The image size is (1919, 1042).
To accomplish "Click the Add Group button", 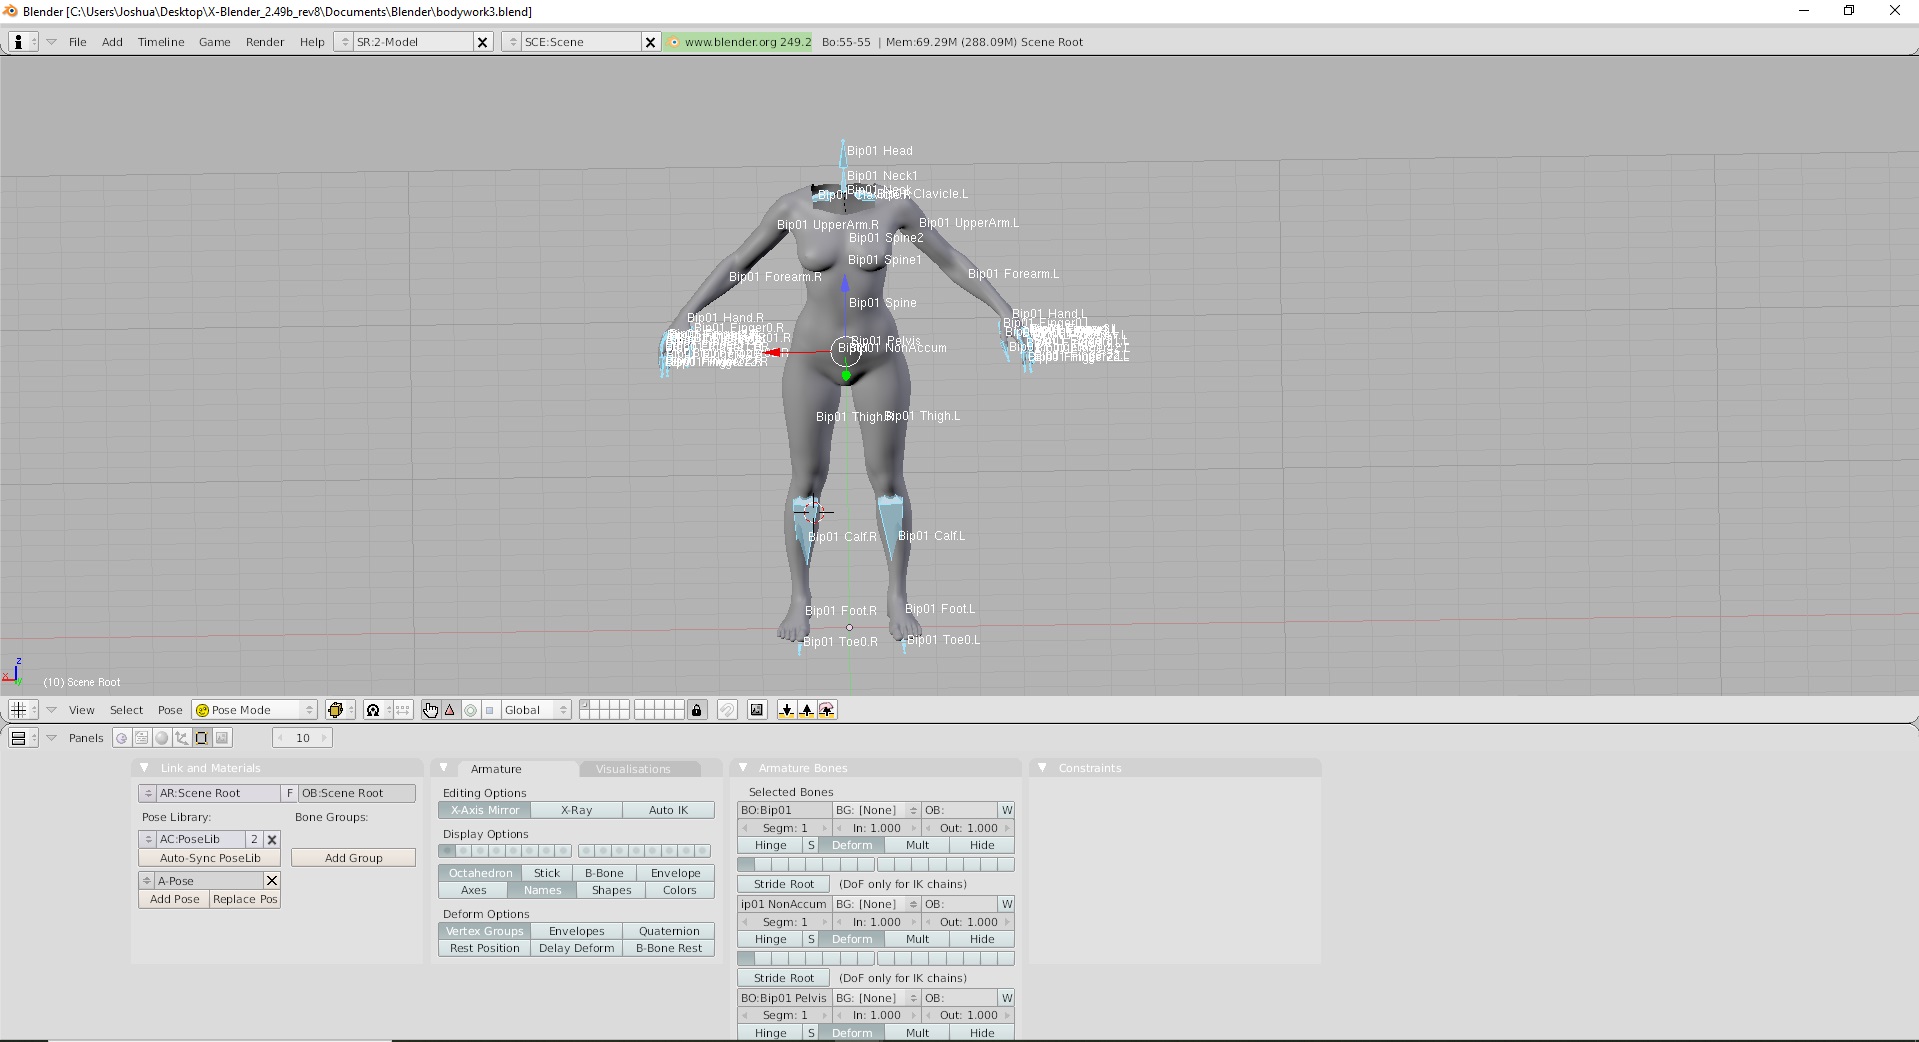I will pos(353,857).
